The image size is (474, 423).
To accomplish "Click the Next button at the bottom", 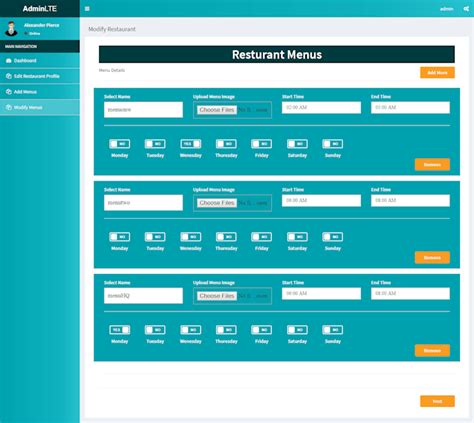I will pos(437,401).
